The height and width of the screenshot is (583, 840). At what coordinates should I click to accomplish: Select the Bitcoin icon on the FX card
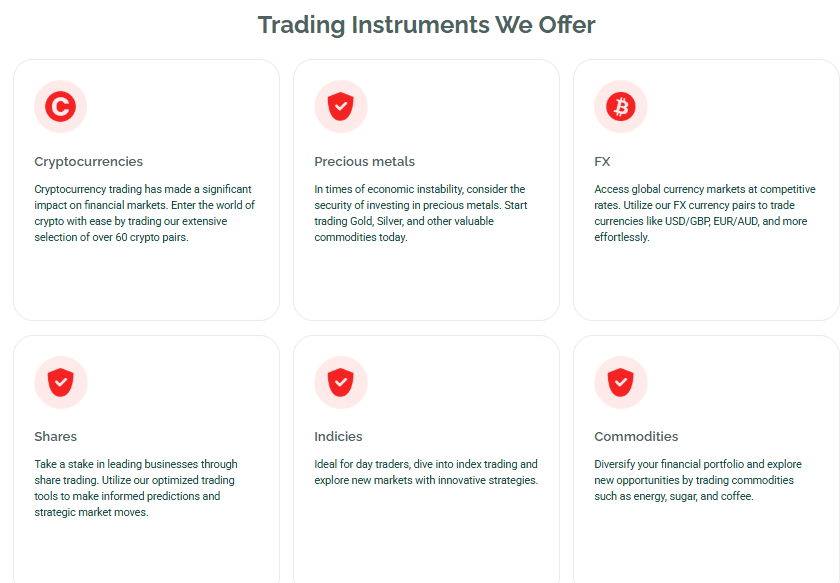click(620, 106)
